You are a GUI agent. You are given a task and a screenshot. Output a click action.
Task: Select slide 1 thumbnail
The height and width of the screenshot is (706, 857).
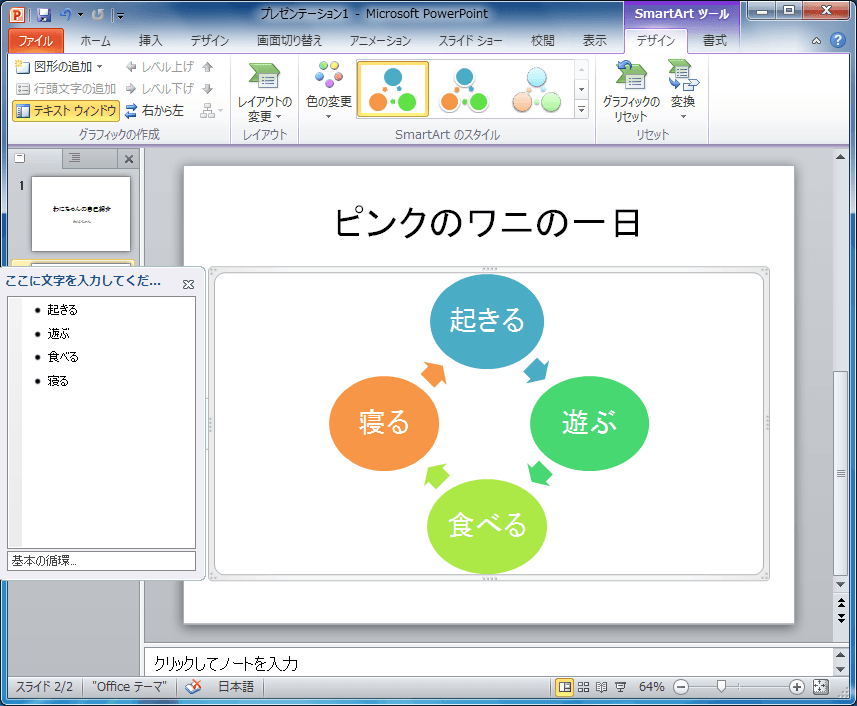[x=81, y=214]
